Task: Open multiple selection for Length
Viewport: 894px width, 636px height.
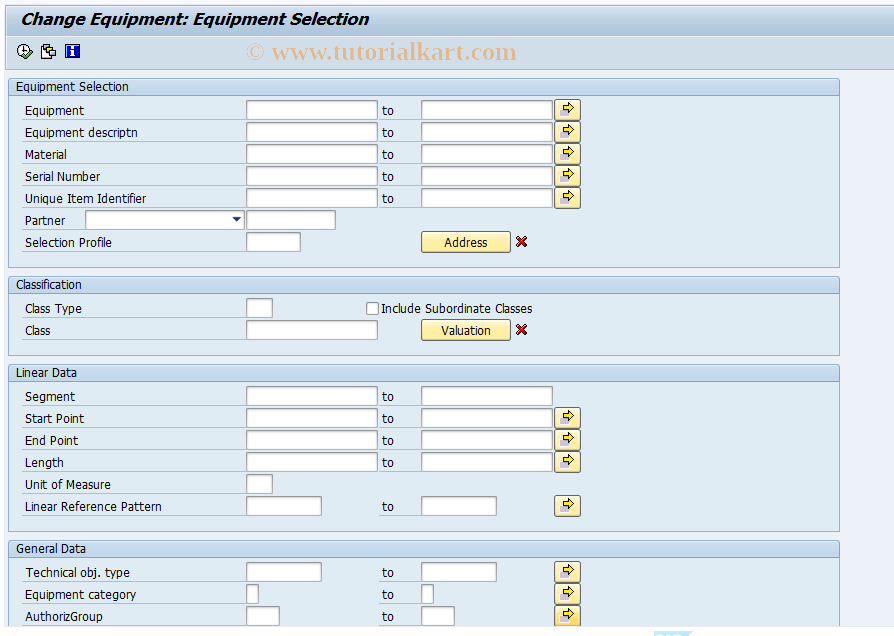Action: 567,461
